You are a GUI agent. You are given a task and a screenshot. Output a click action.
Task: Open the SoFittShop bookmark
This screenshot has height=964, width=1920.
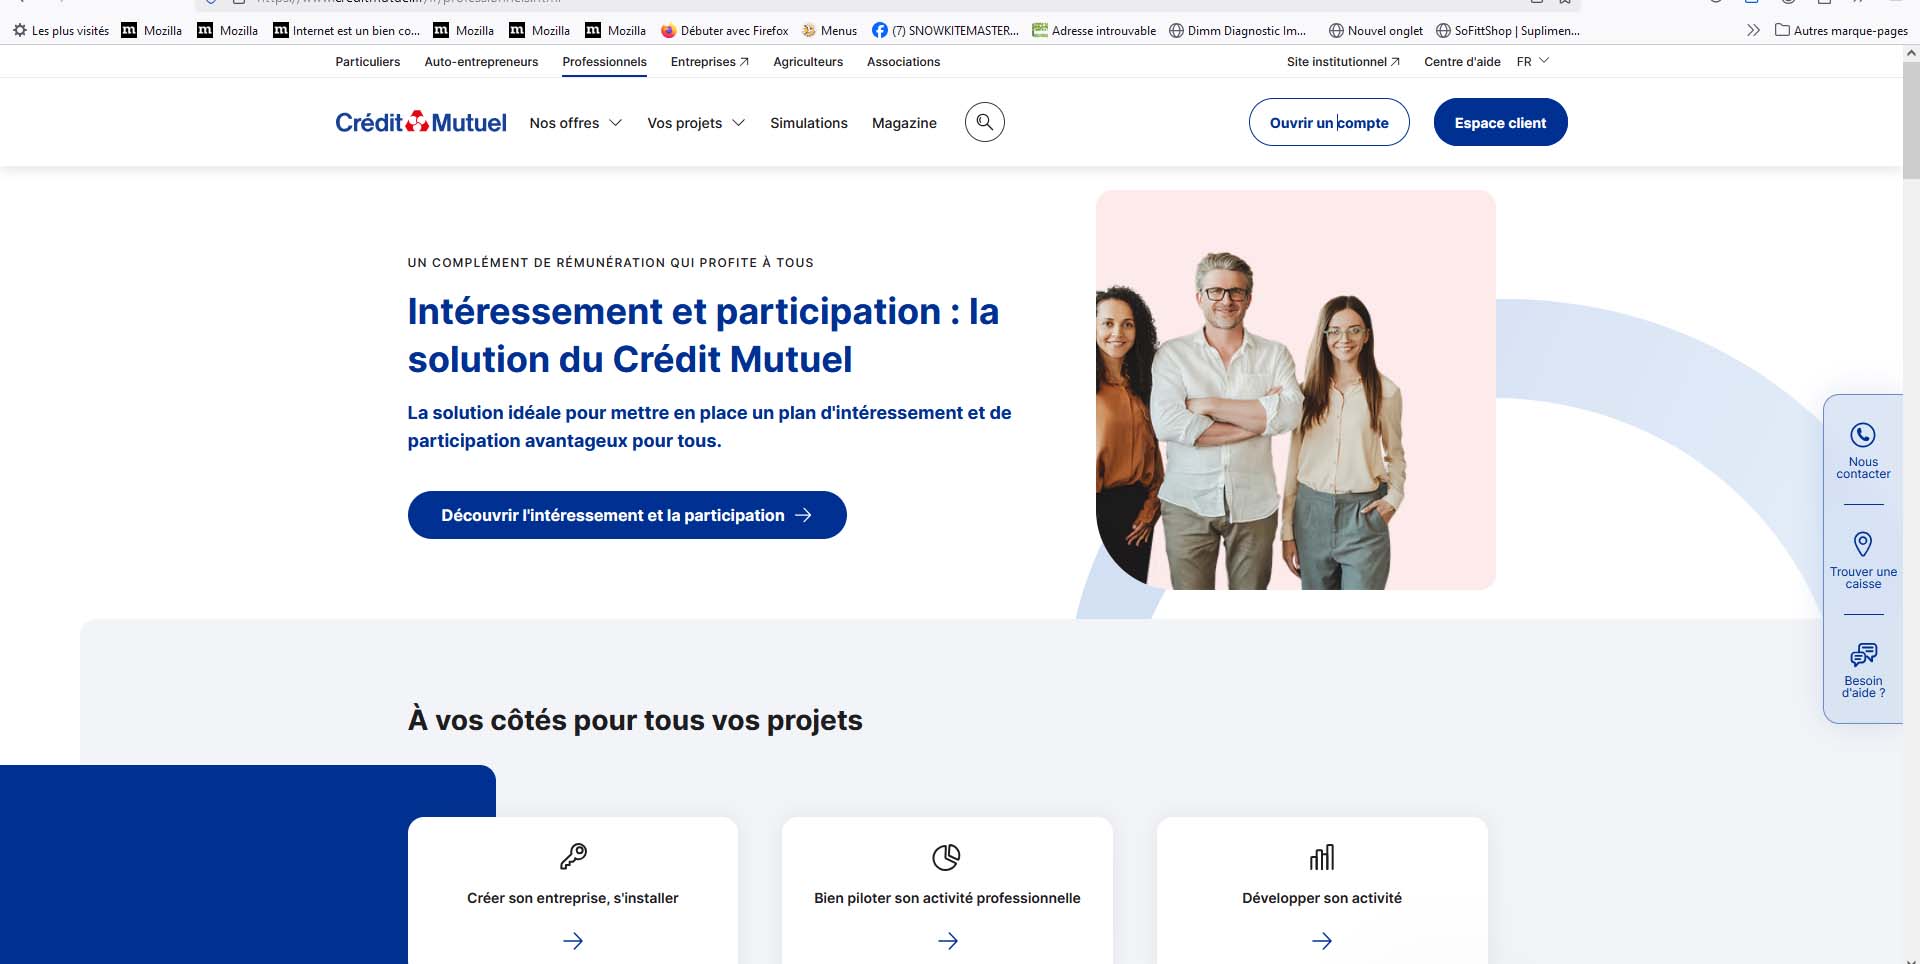click(x=1508, y=30)
